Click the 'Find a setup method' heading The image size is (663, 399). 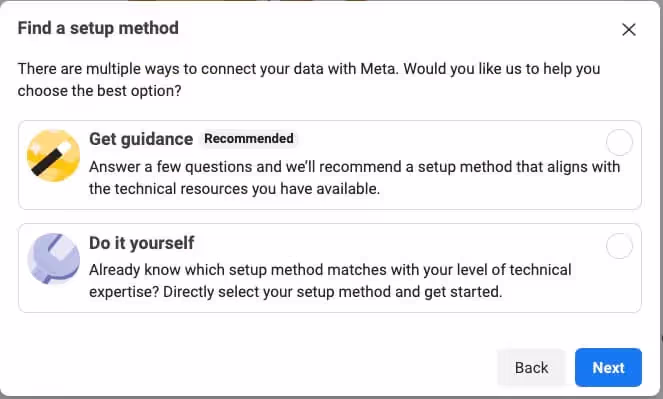pyautogui.click(x=98, y=28)
